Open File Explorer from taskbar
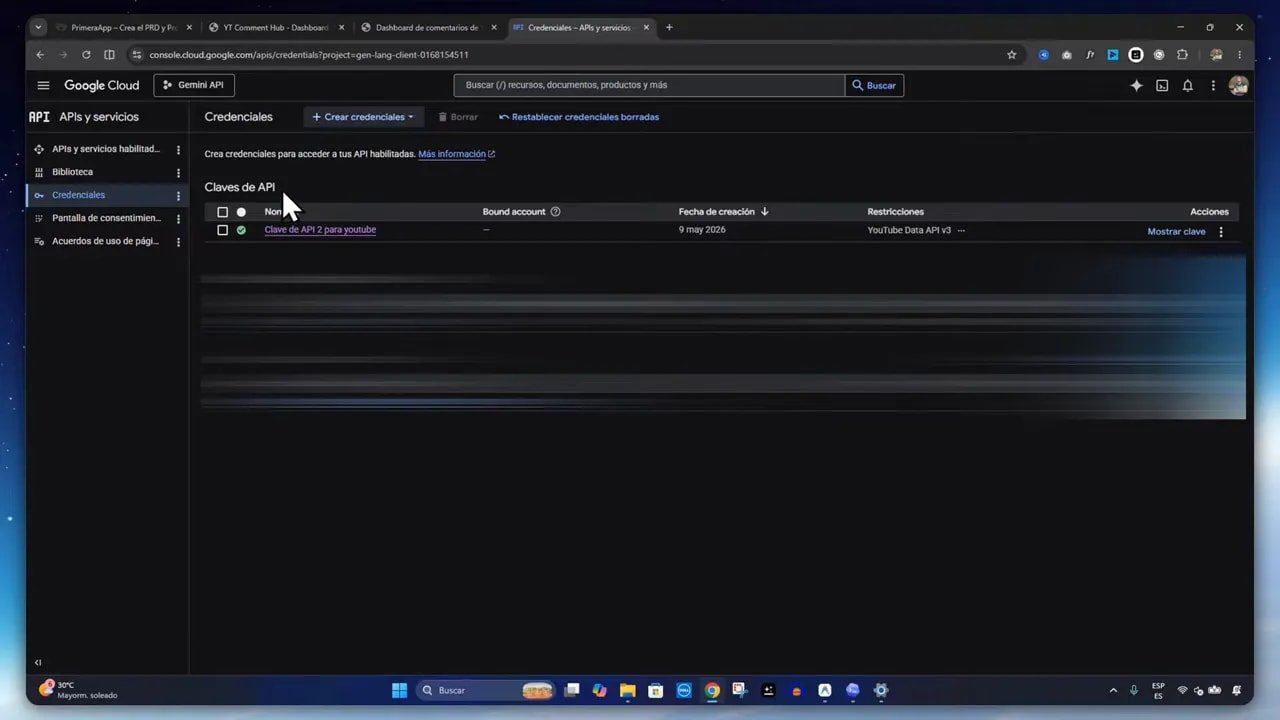The image size is (1280, 720). coord(628,690)
